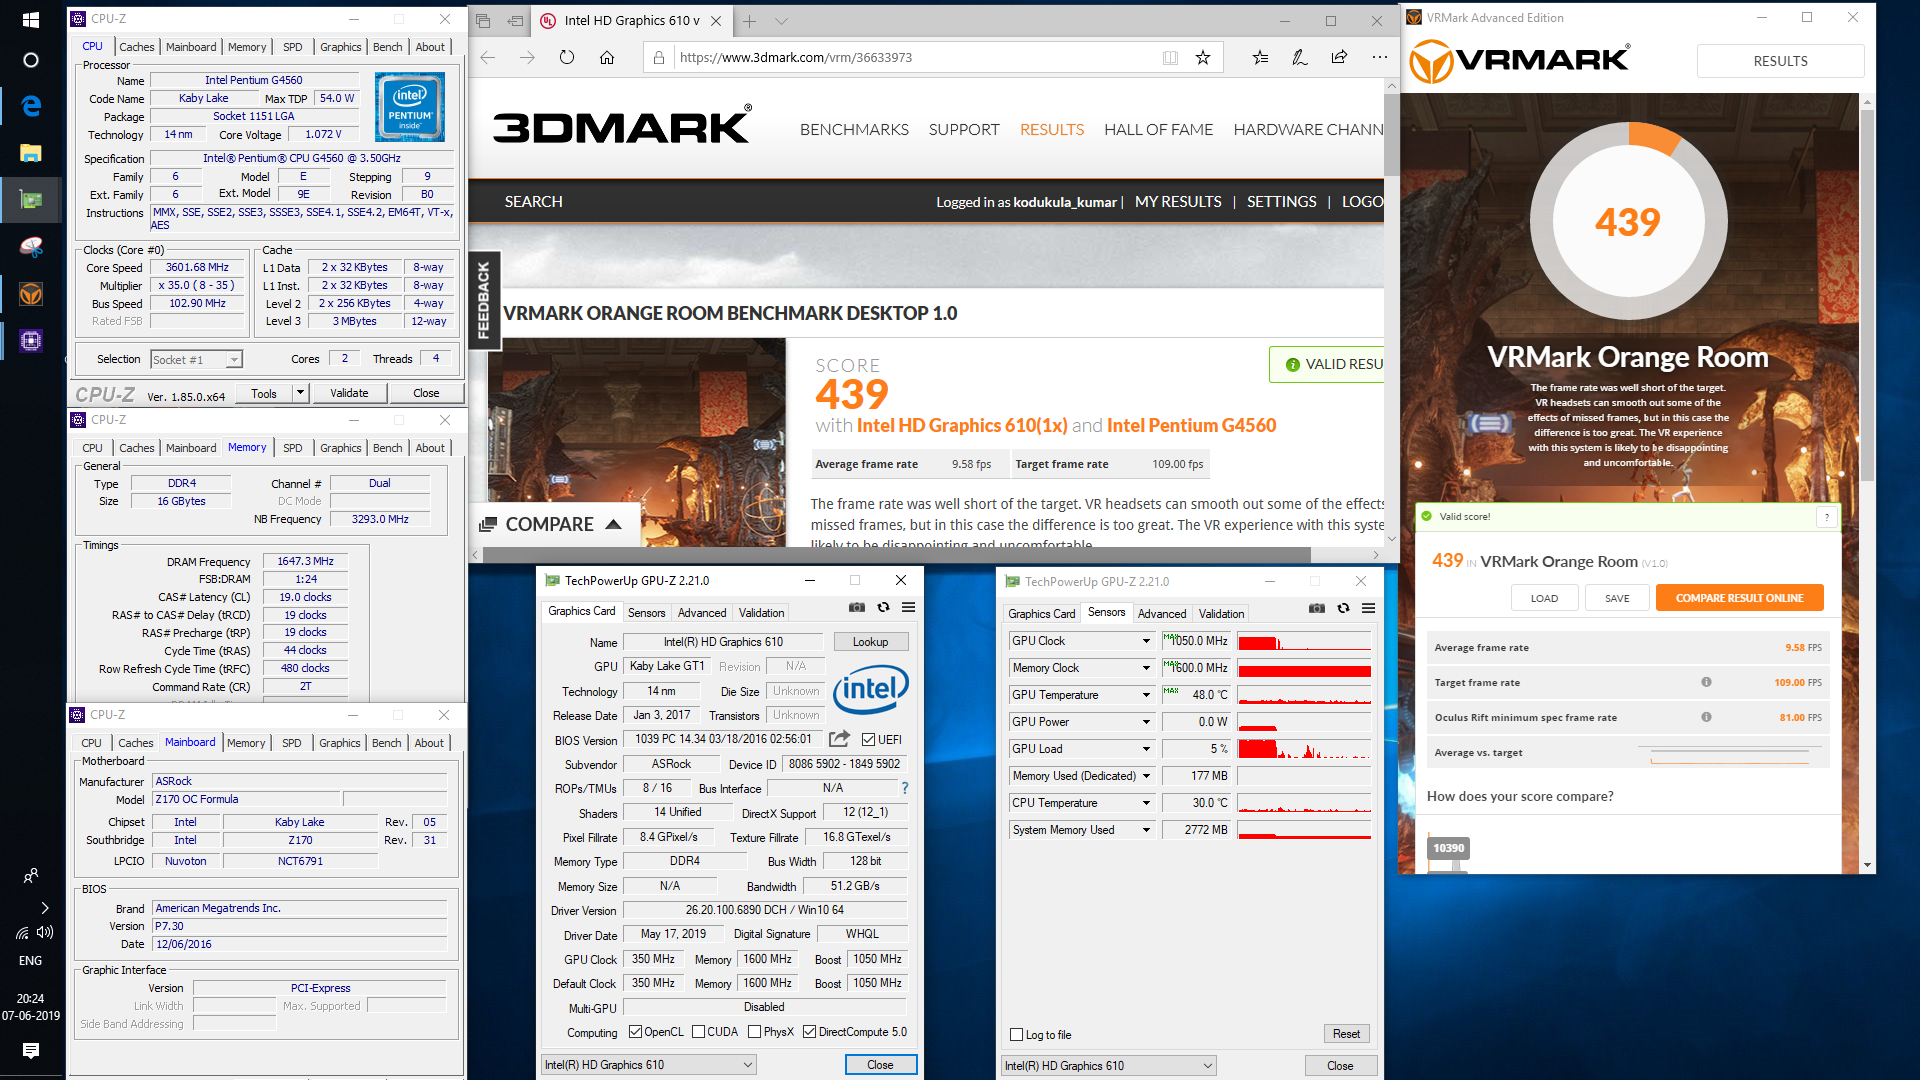Go to browser home page icon
This screenshot has height=1080, width=1920.
607,57
